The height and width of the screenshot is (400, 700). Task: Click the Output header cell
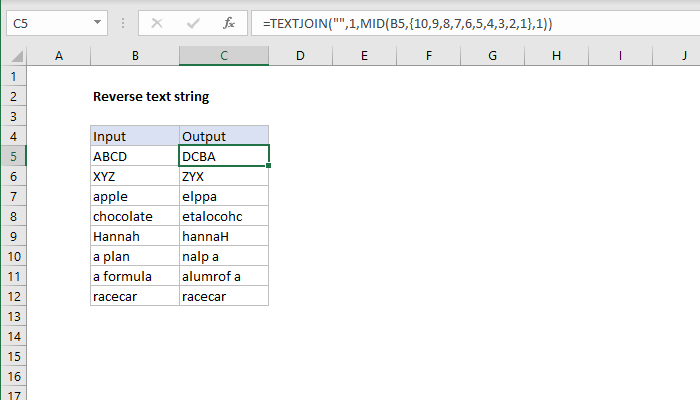click(224, 136)
